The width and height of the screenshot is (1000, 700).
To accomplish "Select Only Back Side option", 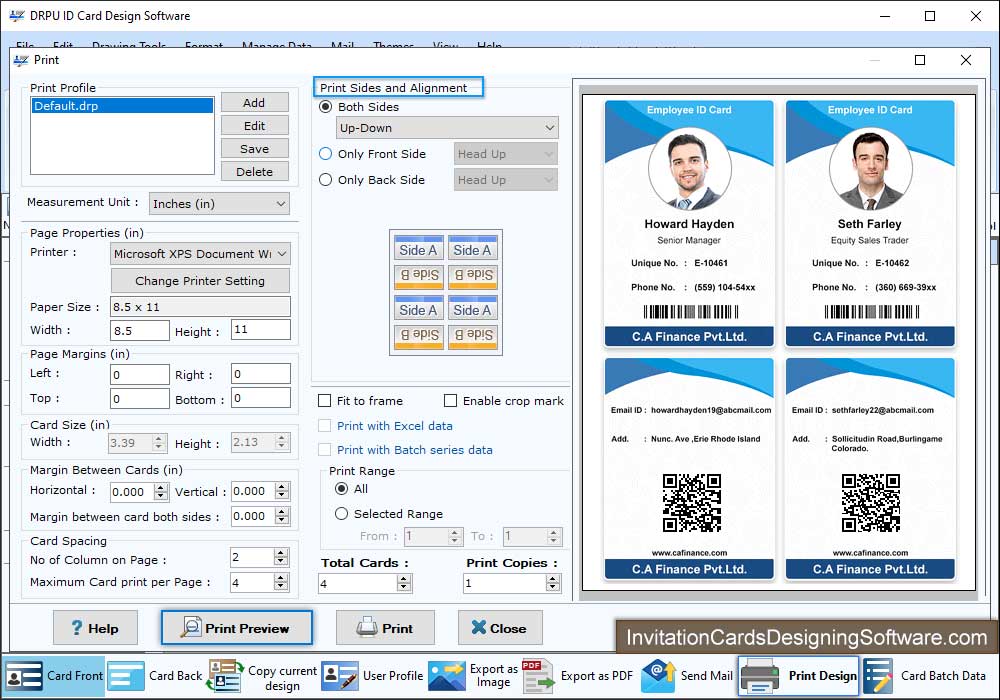I will click(325, 180).
